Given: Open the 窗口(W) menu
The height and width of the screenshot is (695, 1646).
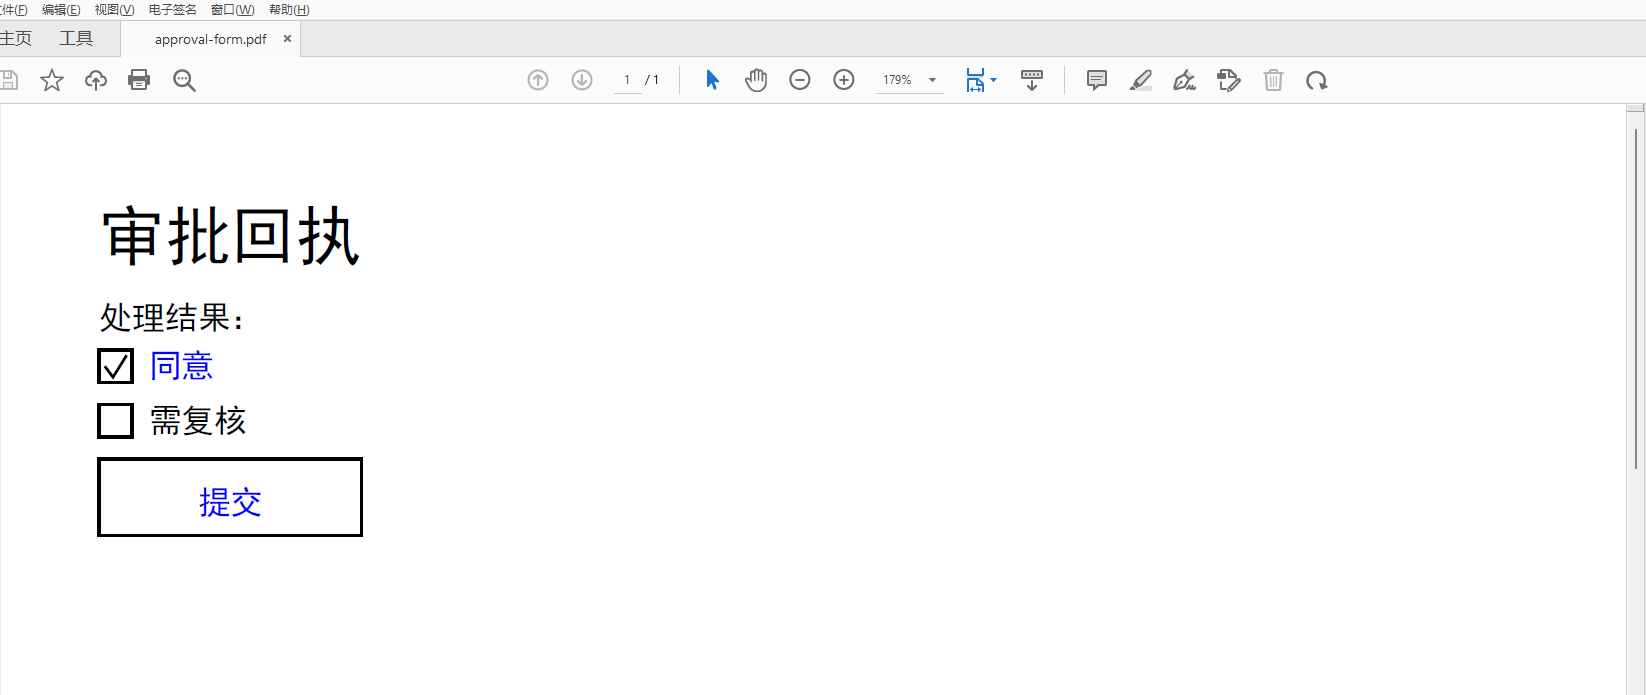Looking at the screenshot, I should [232, 10].
